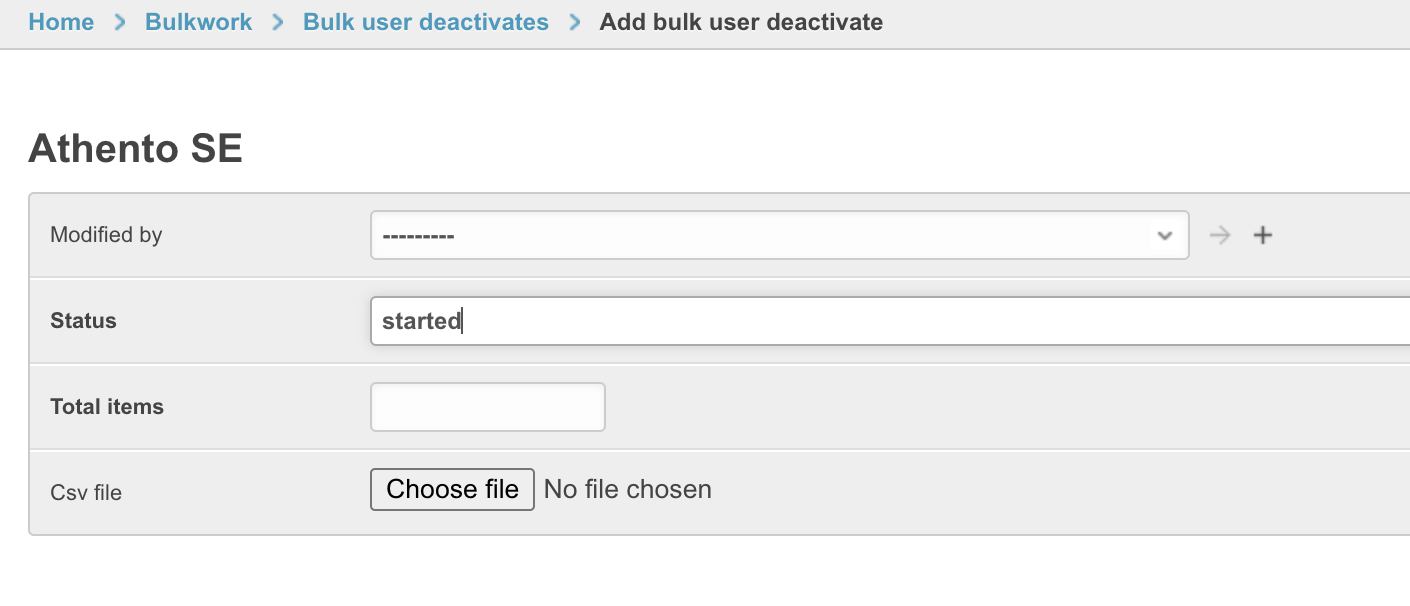This screenshot has width=1410, height=606.
Task: Click the Athento SE heading
Action: click(135, 149)
